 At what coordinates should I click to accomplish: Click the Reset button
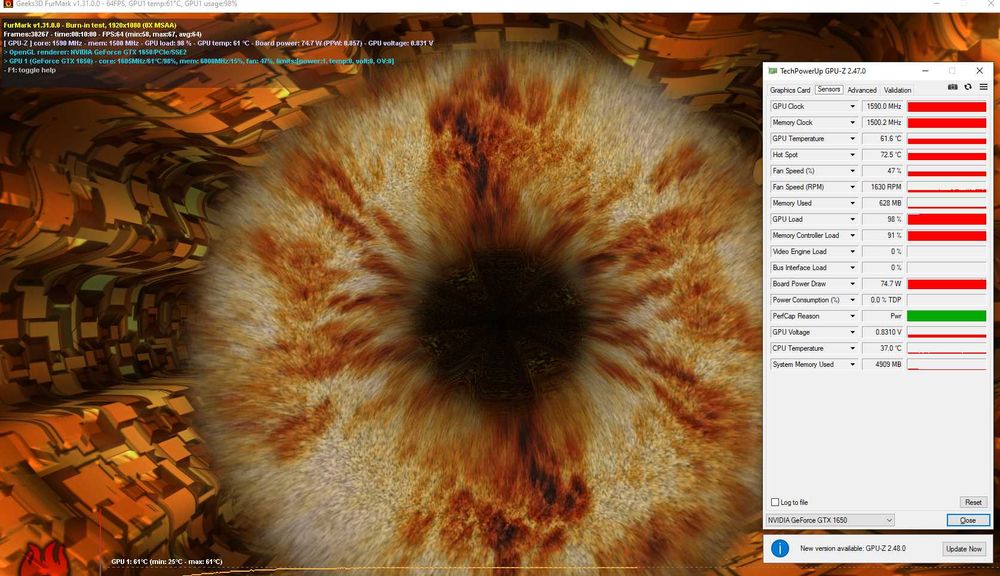pyautogui.click(x=973, y=502)
